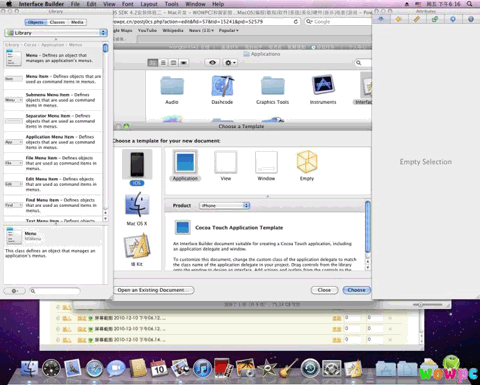
Task: Switch Finder window to icon view
Action: pyautogui.click(x=153, y=63)
